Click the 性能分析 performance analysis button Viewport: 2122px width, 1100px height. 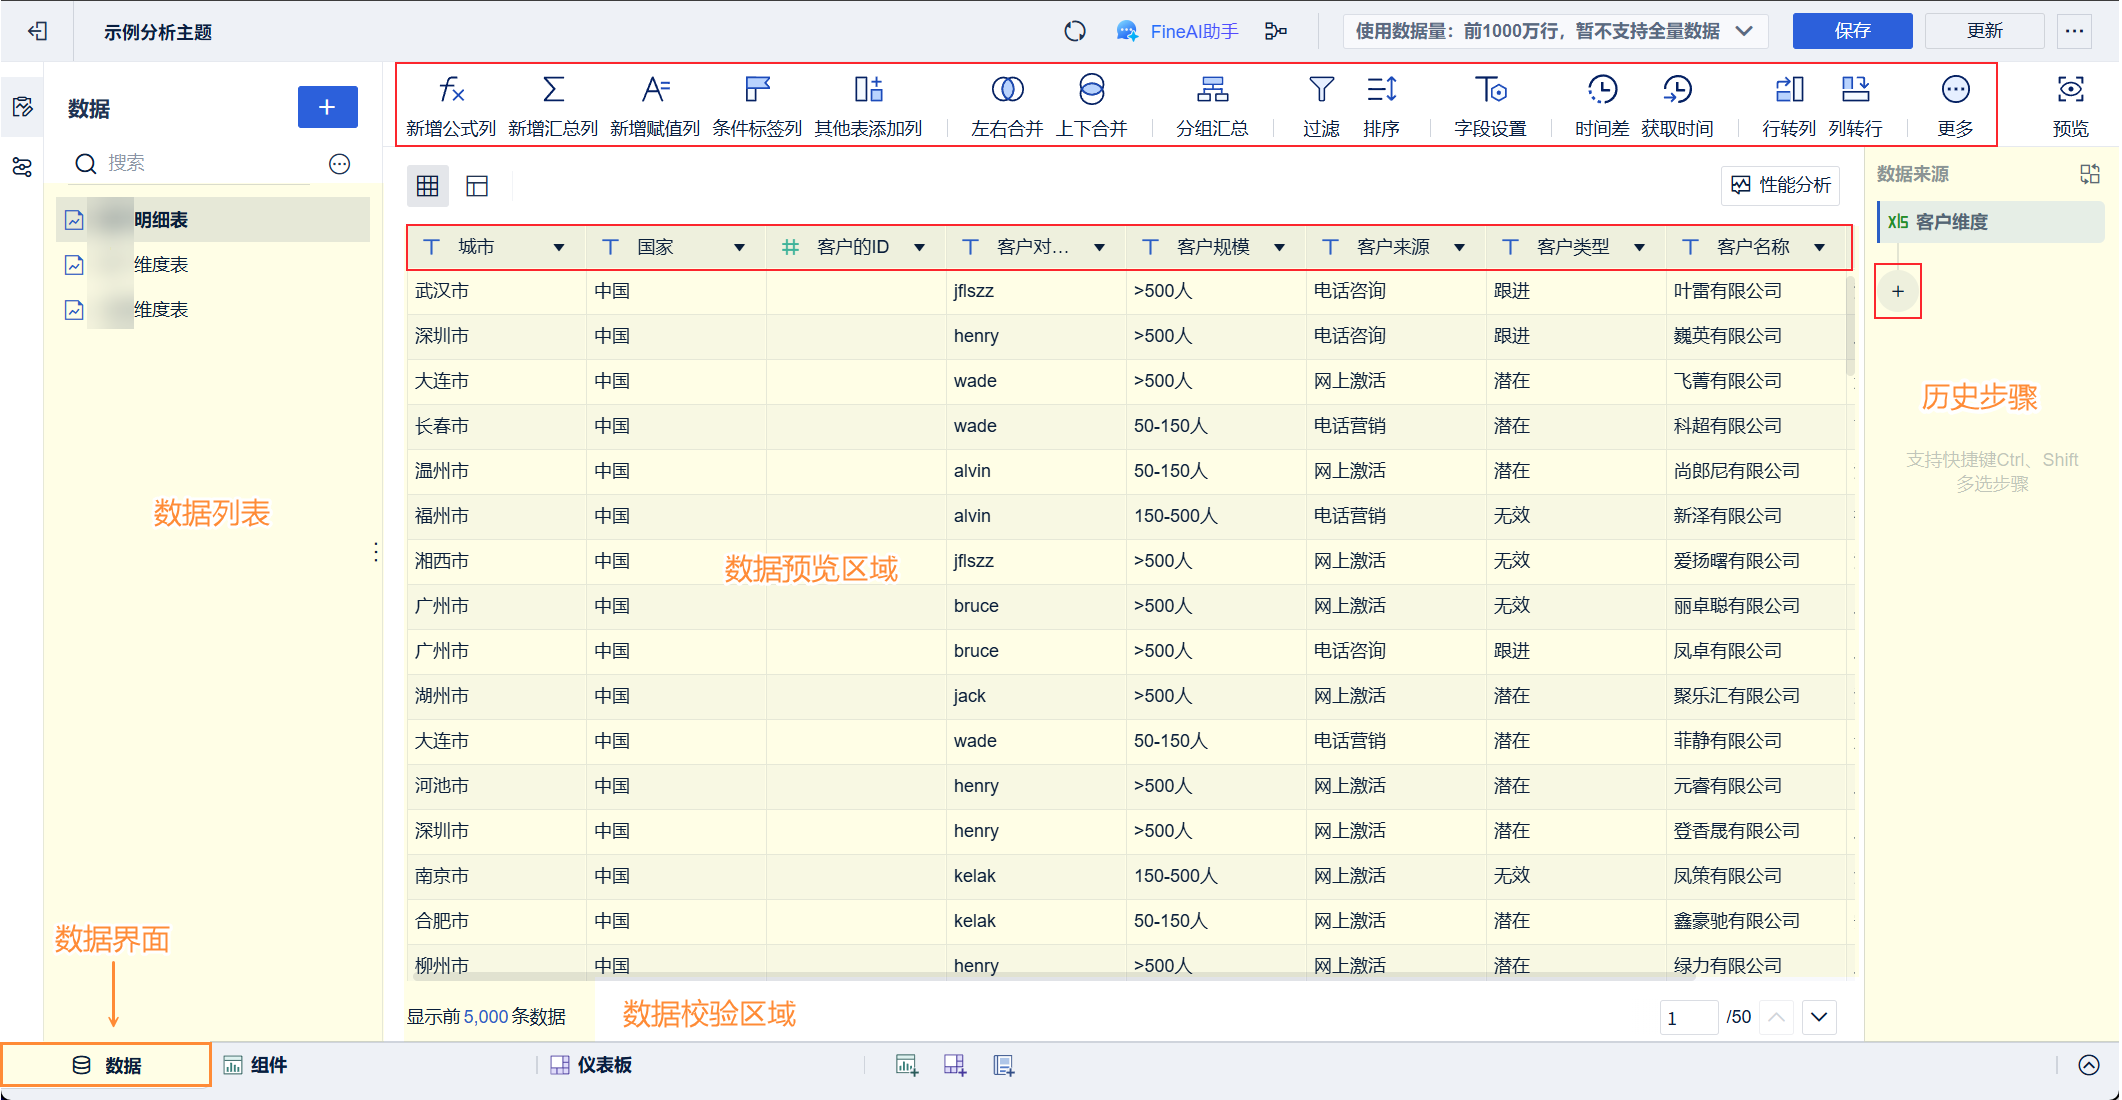click(x=1780, y=185)
